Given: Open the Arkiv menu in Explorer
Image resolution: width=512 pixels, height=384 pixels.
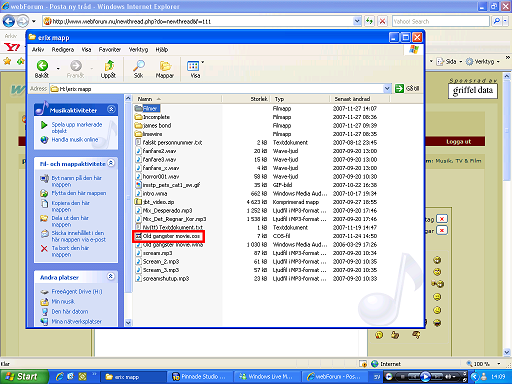Looking at the screenshot, I should [x=38, y=50].
